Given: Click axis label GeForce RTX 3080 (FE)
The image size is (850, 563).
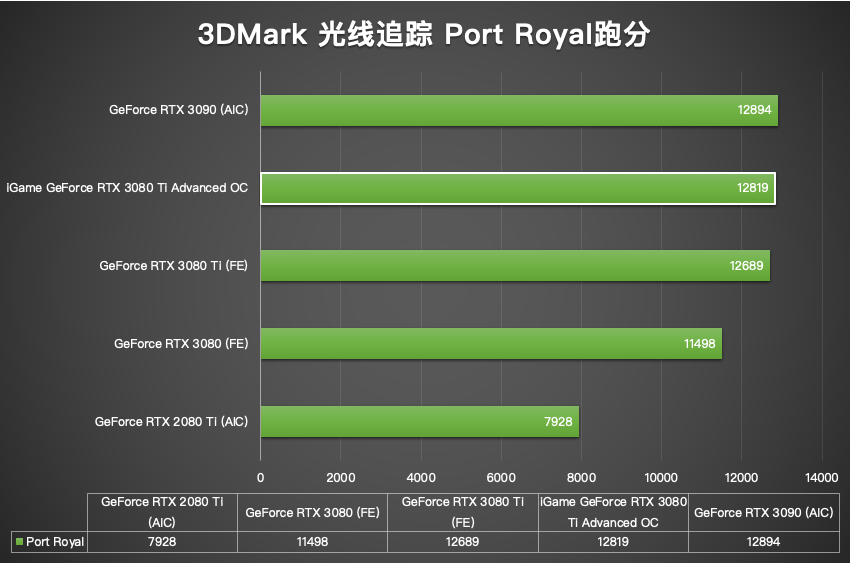Looking at the screenshot, I should click(x=181, y=344).
